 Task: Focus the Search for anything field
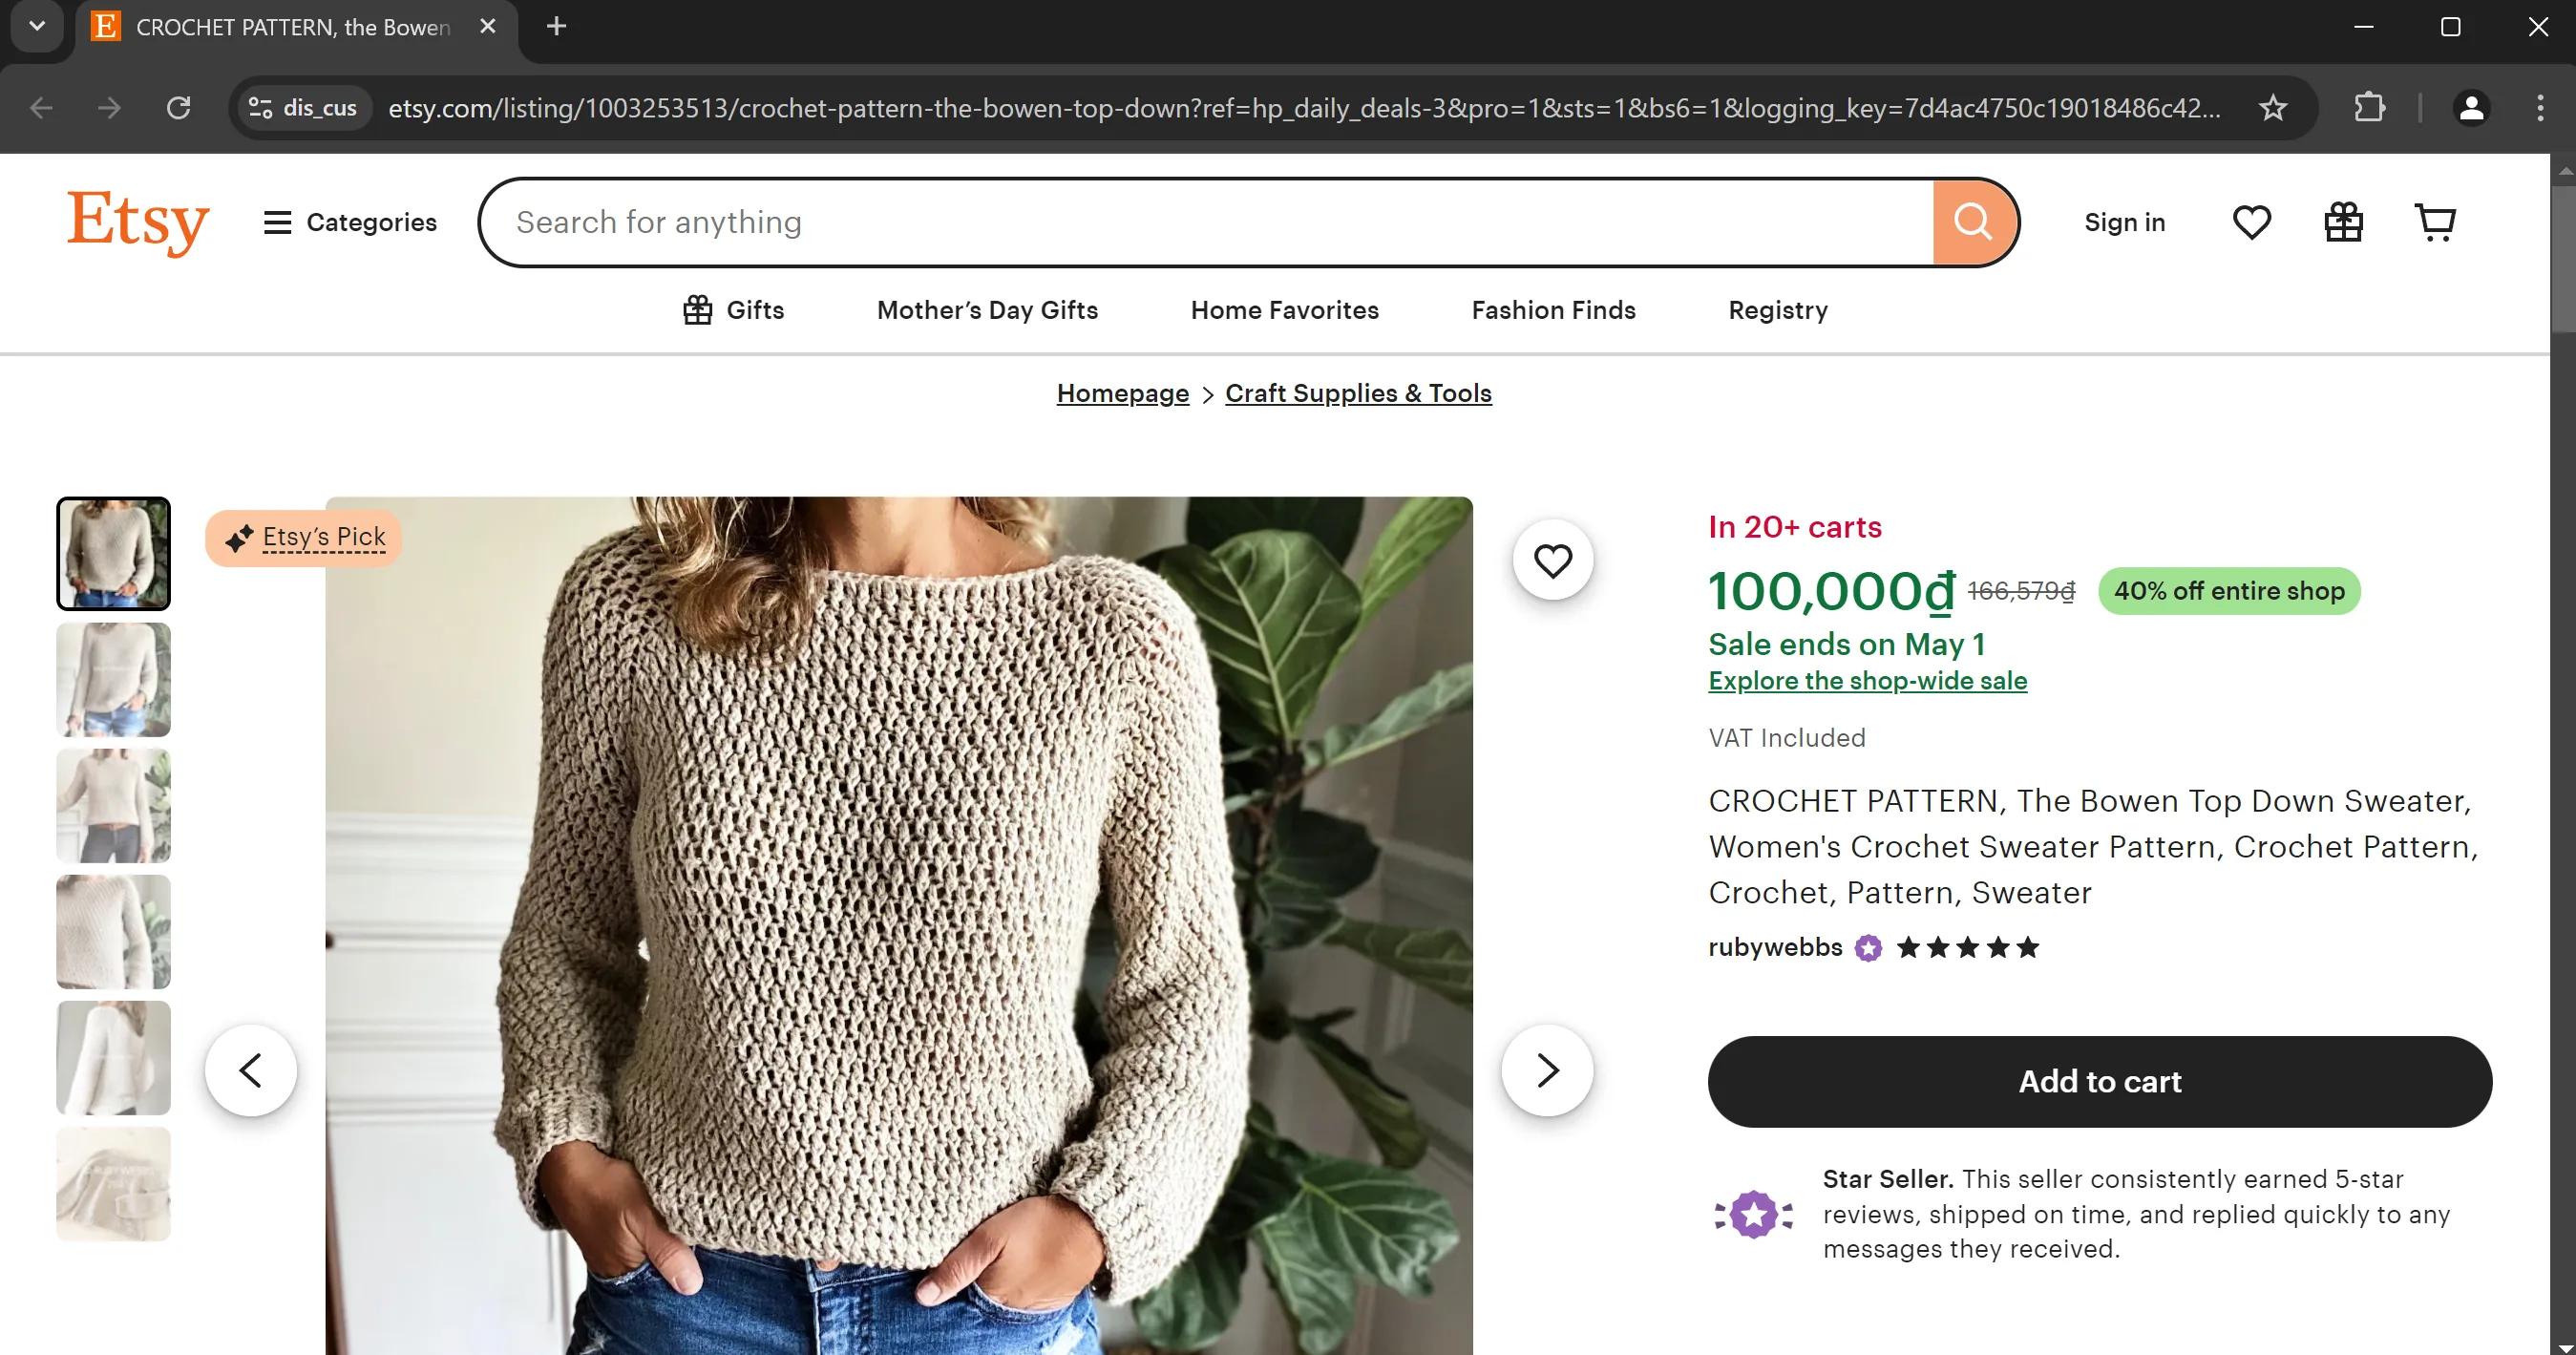(1200, 222)
